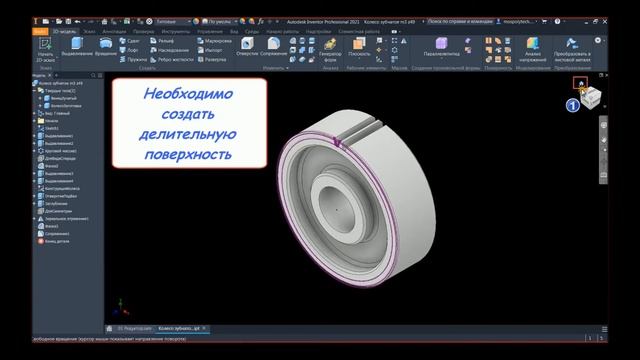
Task: Switch to the Совместная работа ribbon tab
Action: (x=359, y=31)
